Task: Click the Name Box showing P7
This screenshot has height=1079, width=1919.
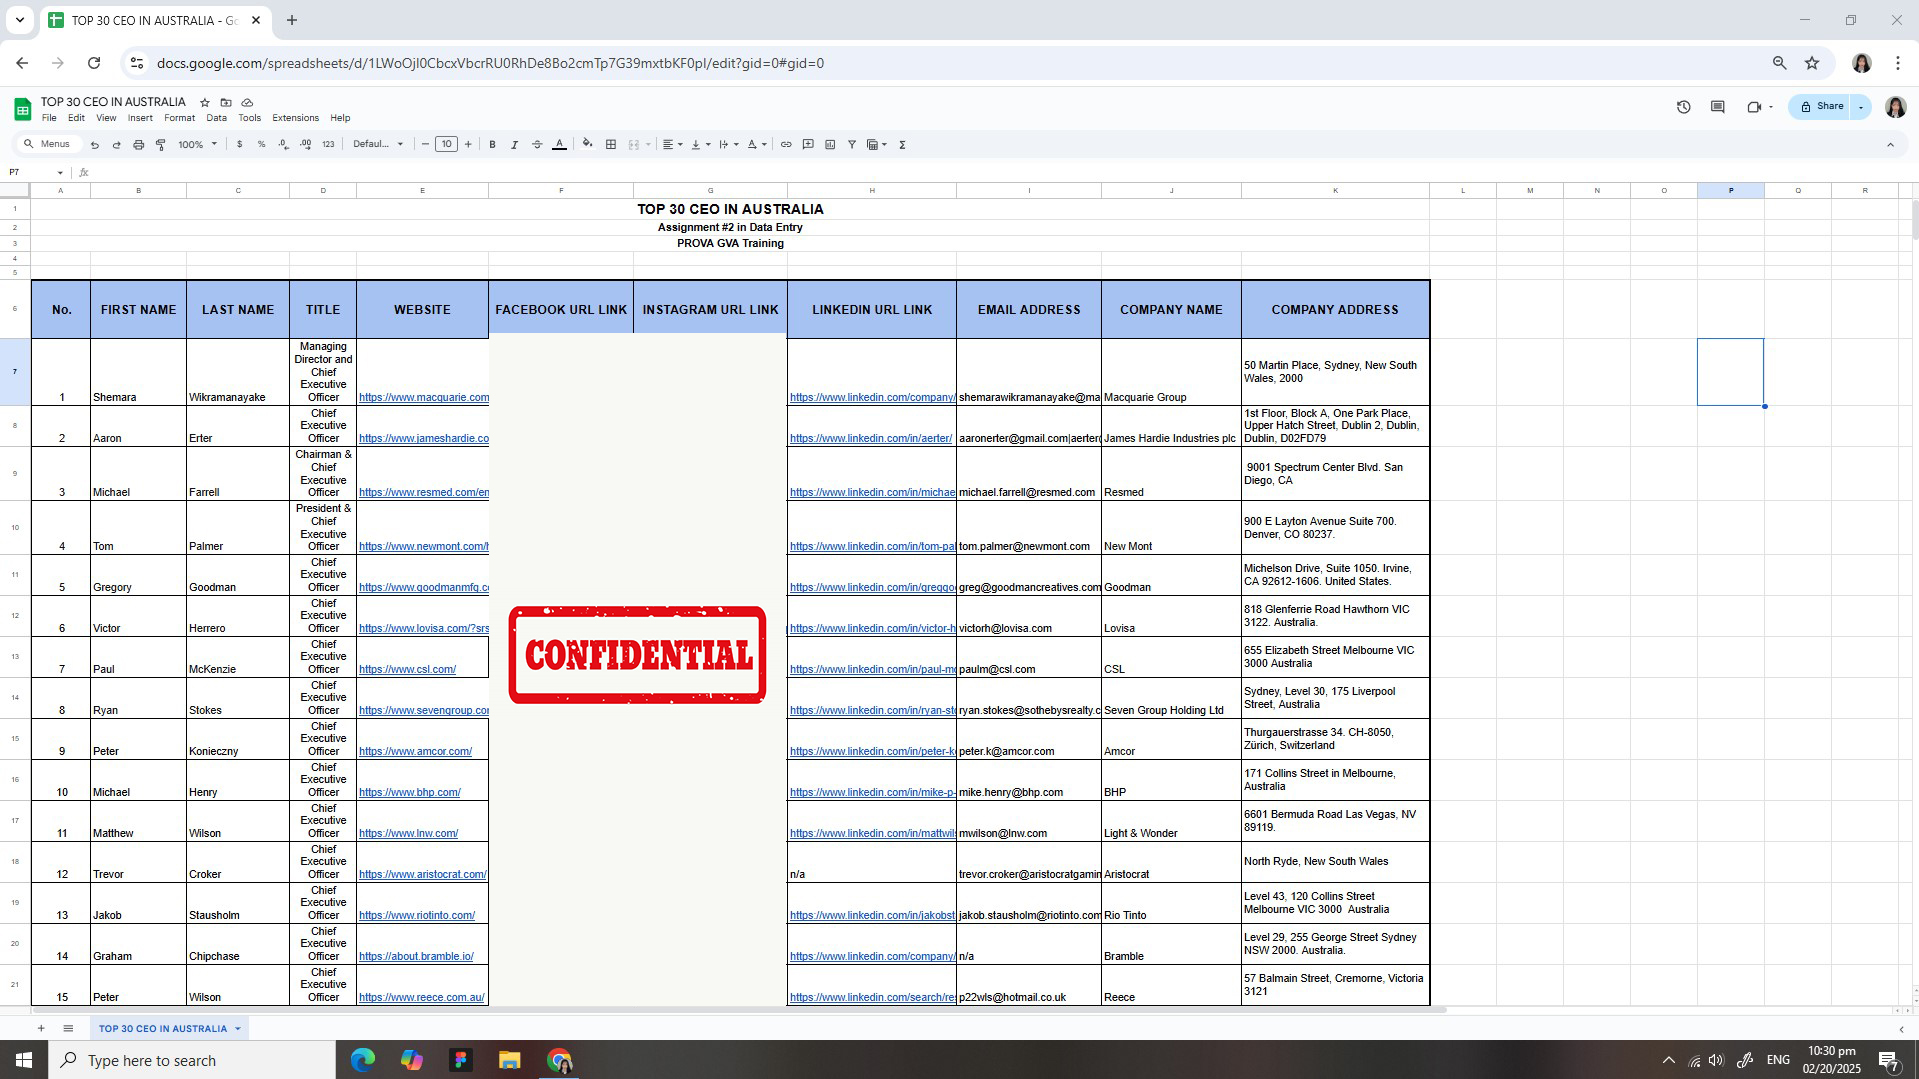Action: pos(35,173)
